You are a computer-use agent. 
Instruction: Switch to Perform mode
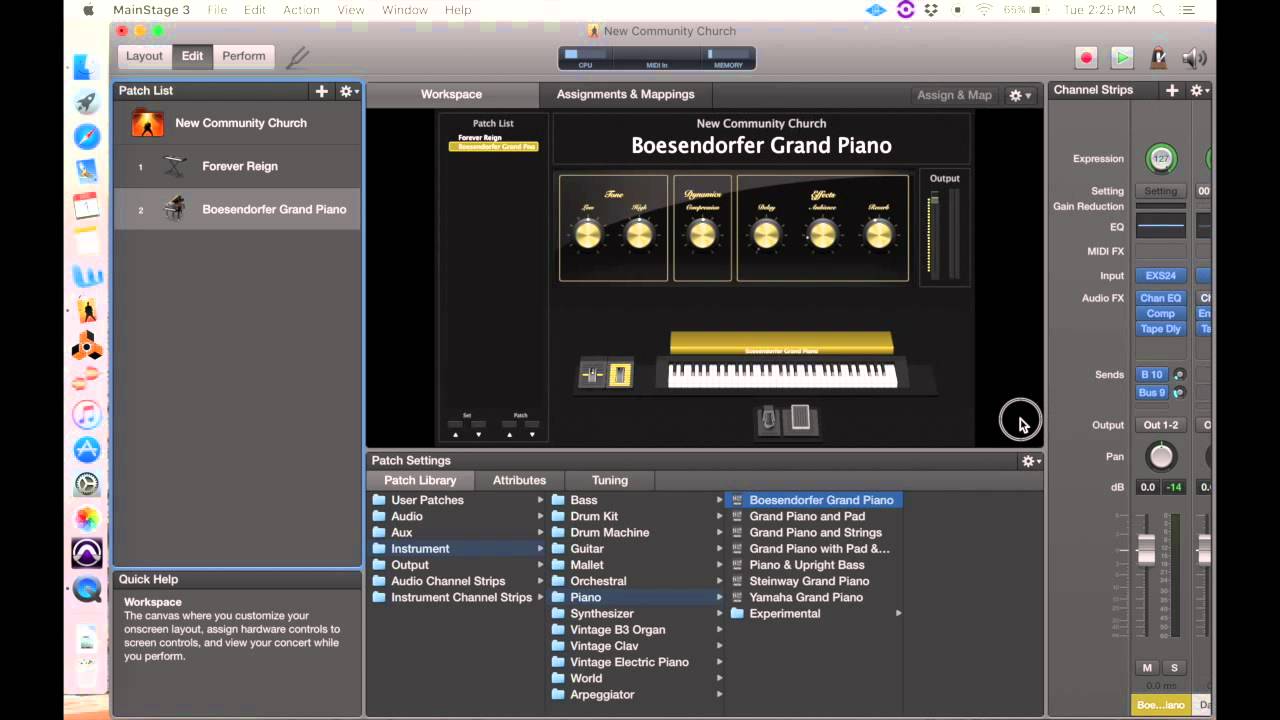[x=244, y=56]
